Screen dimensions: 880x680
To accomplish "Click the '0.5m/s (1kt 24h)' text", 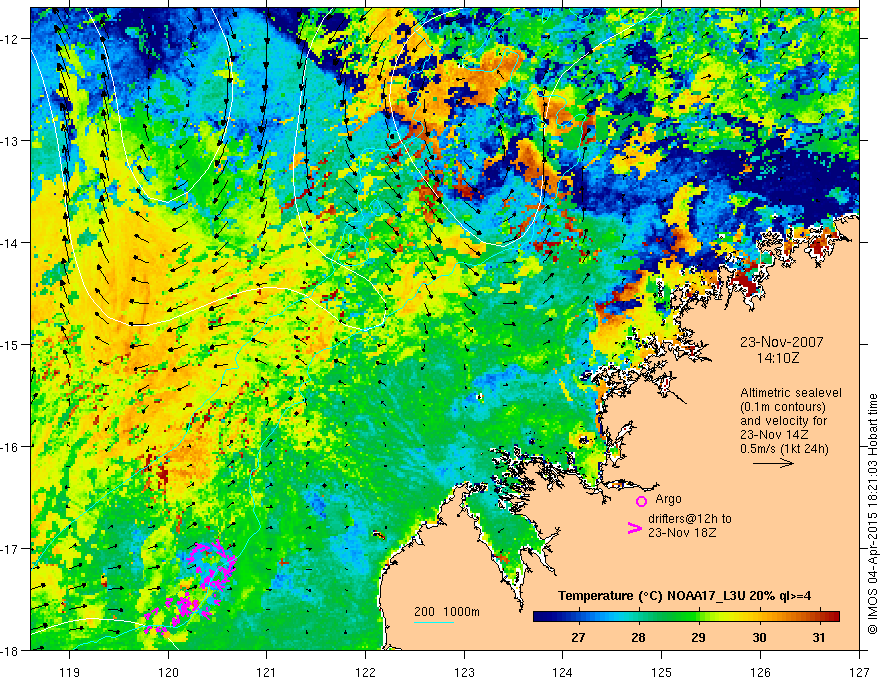I will pos(784,449).
